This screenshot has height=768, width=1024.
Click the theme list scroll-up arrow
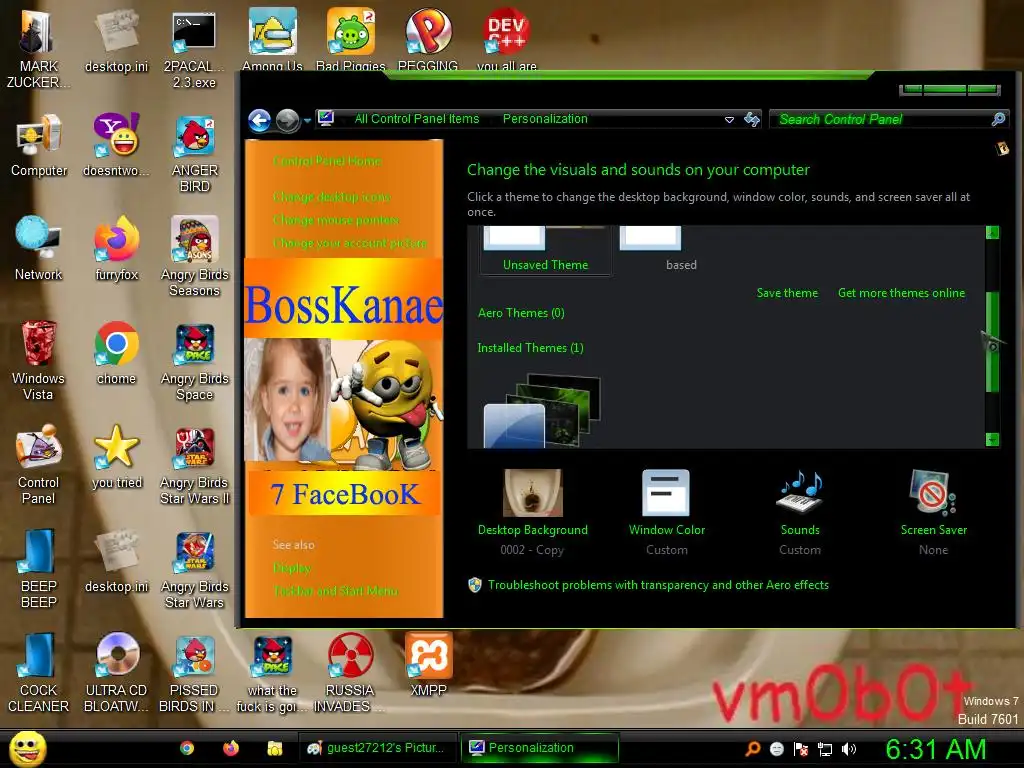point(993,232)
